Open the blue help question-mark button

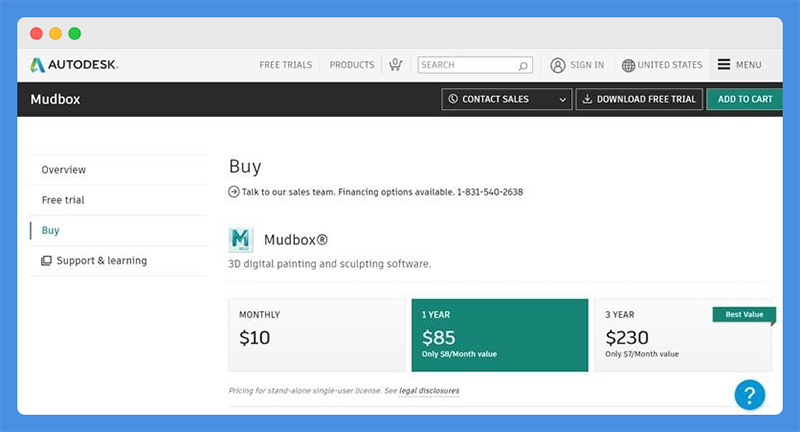(749, 395)
